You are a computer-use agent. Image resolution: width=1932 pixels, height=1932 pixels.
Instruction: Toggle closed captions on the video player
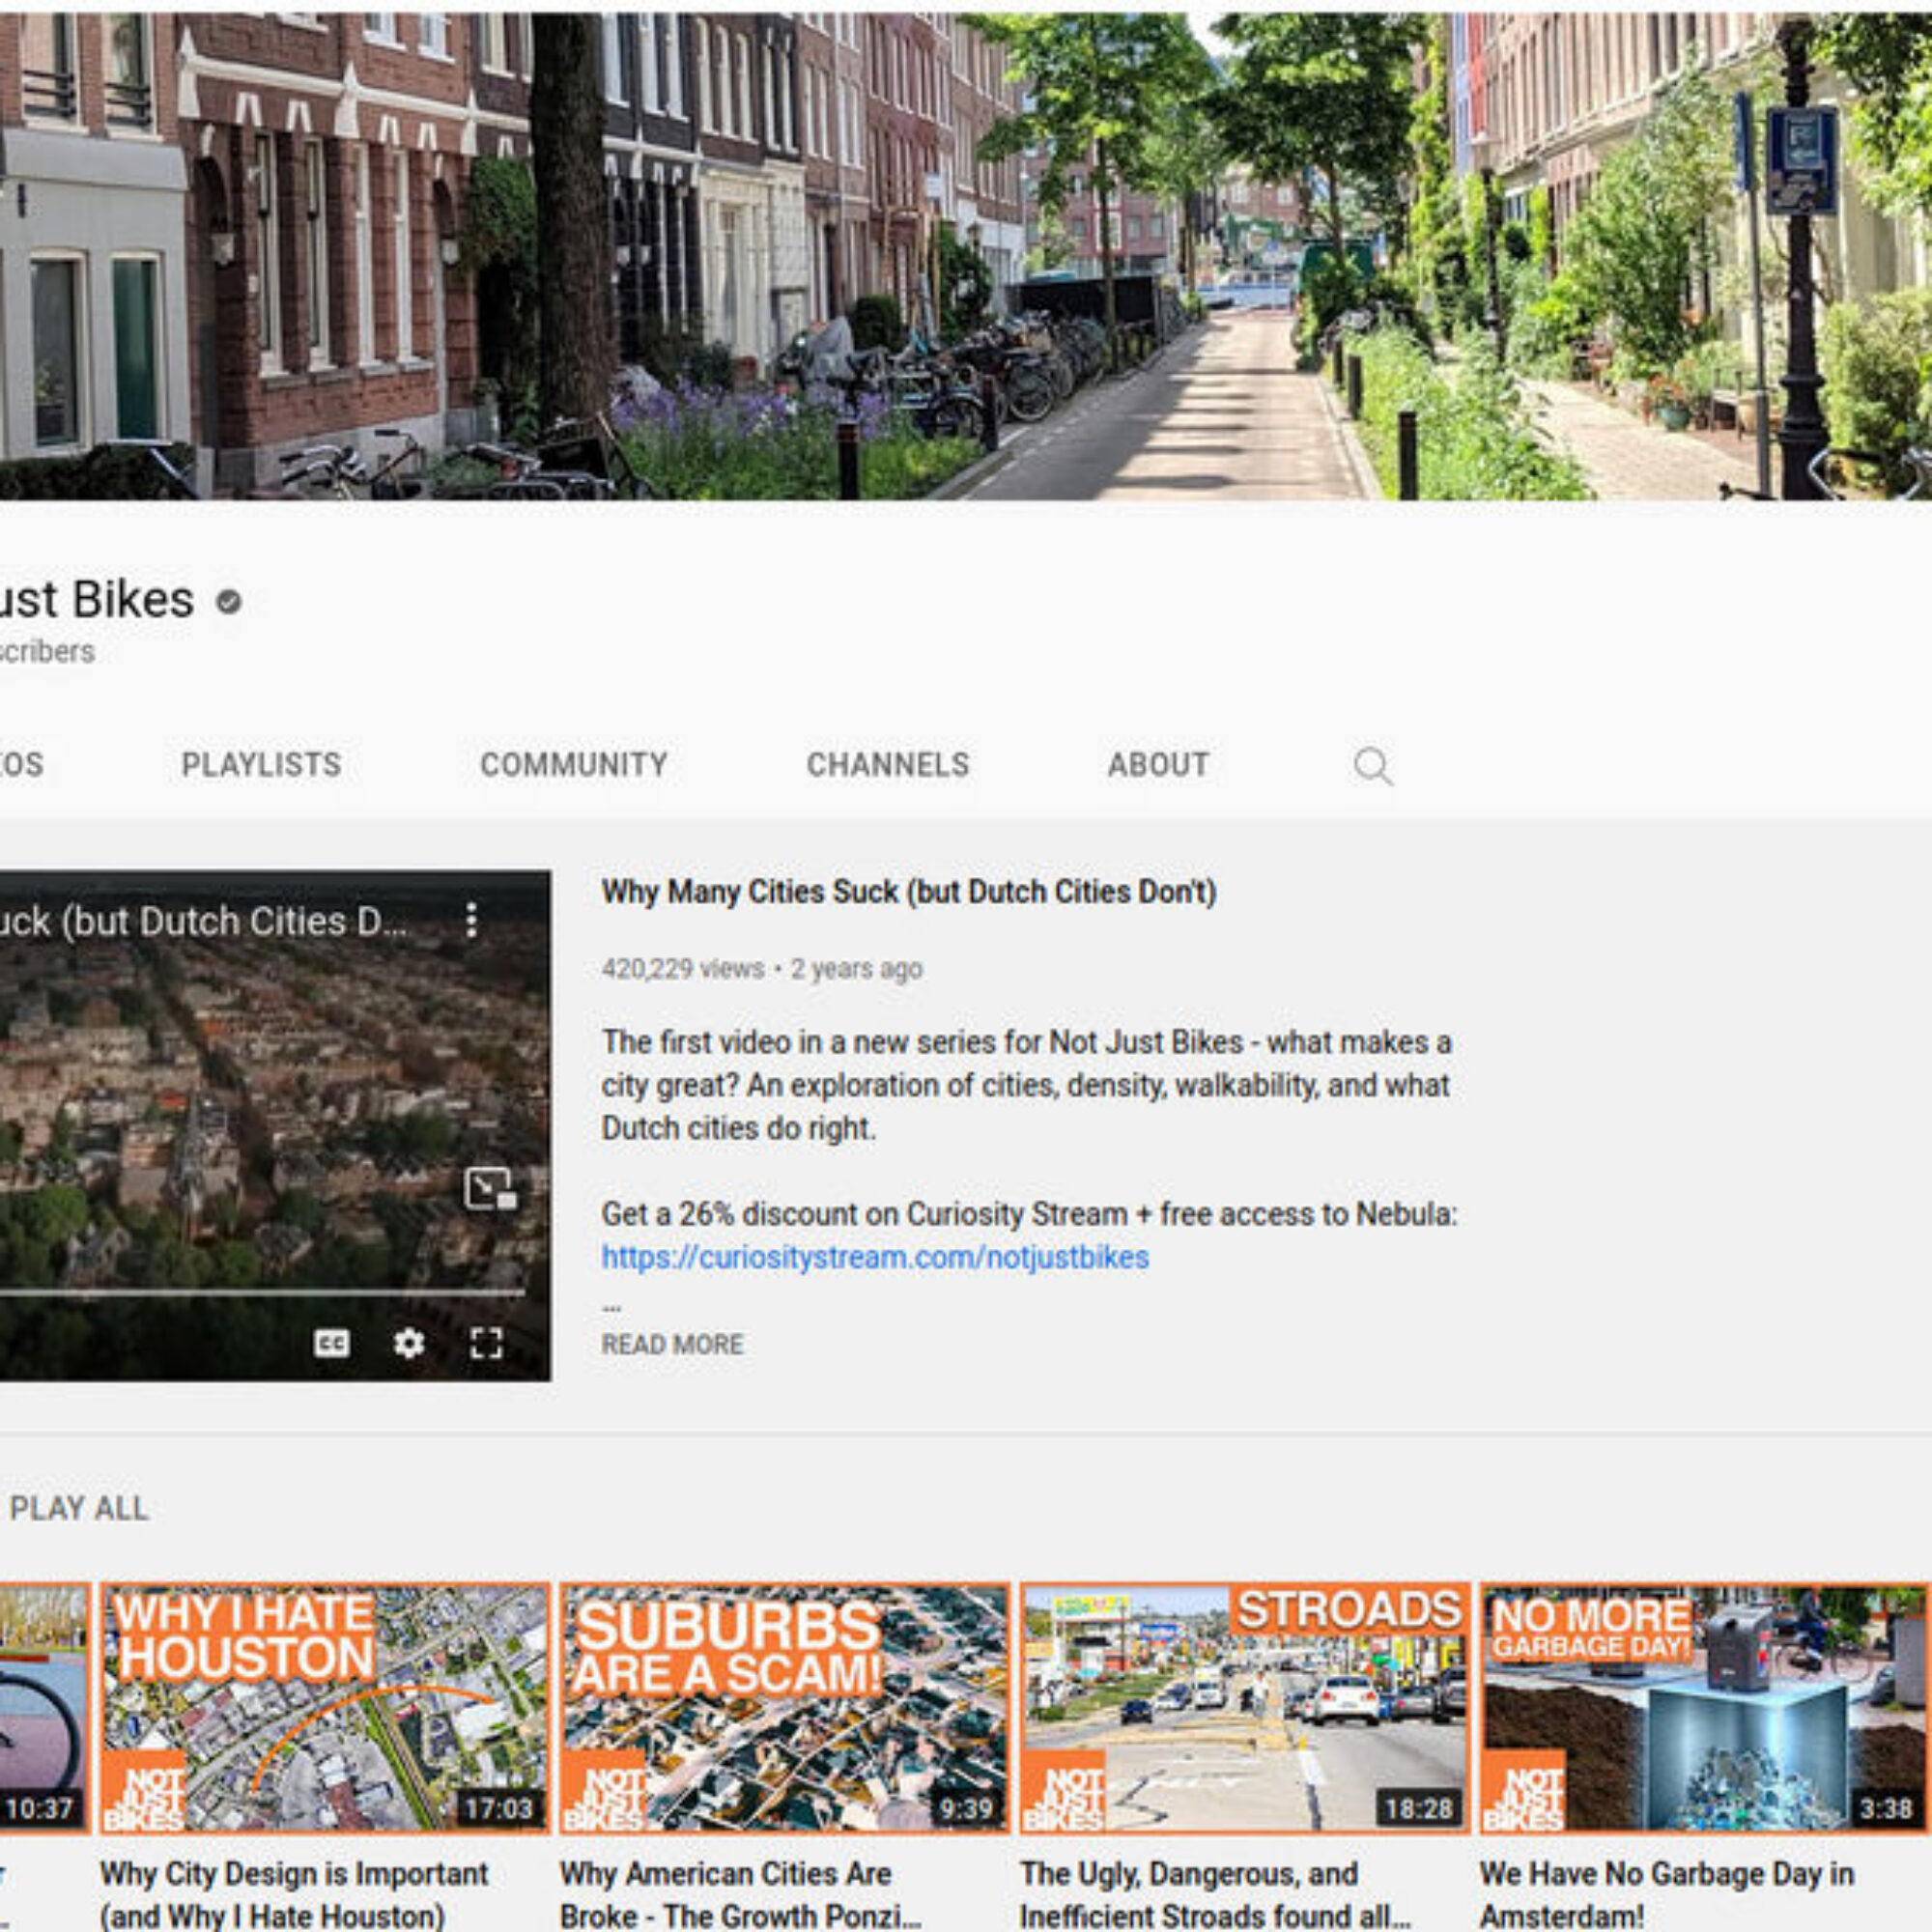(332, 1343)
